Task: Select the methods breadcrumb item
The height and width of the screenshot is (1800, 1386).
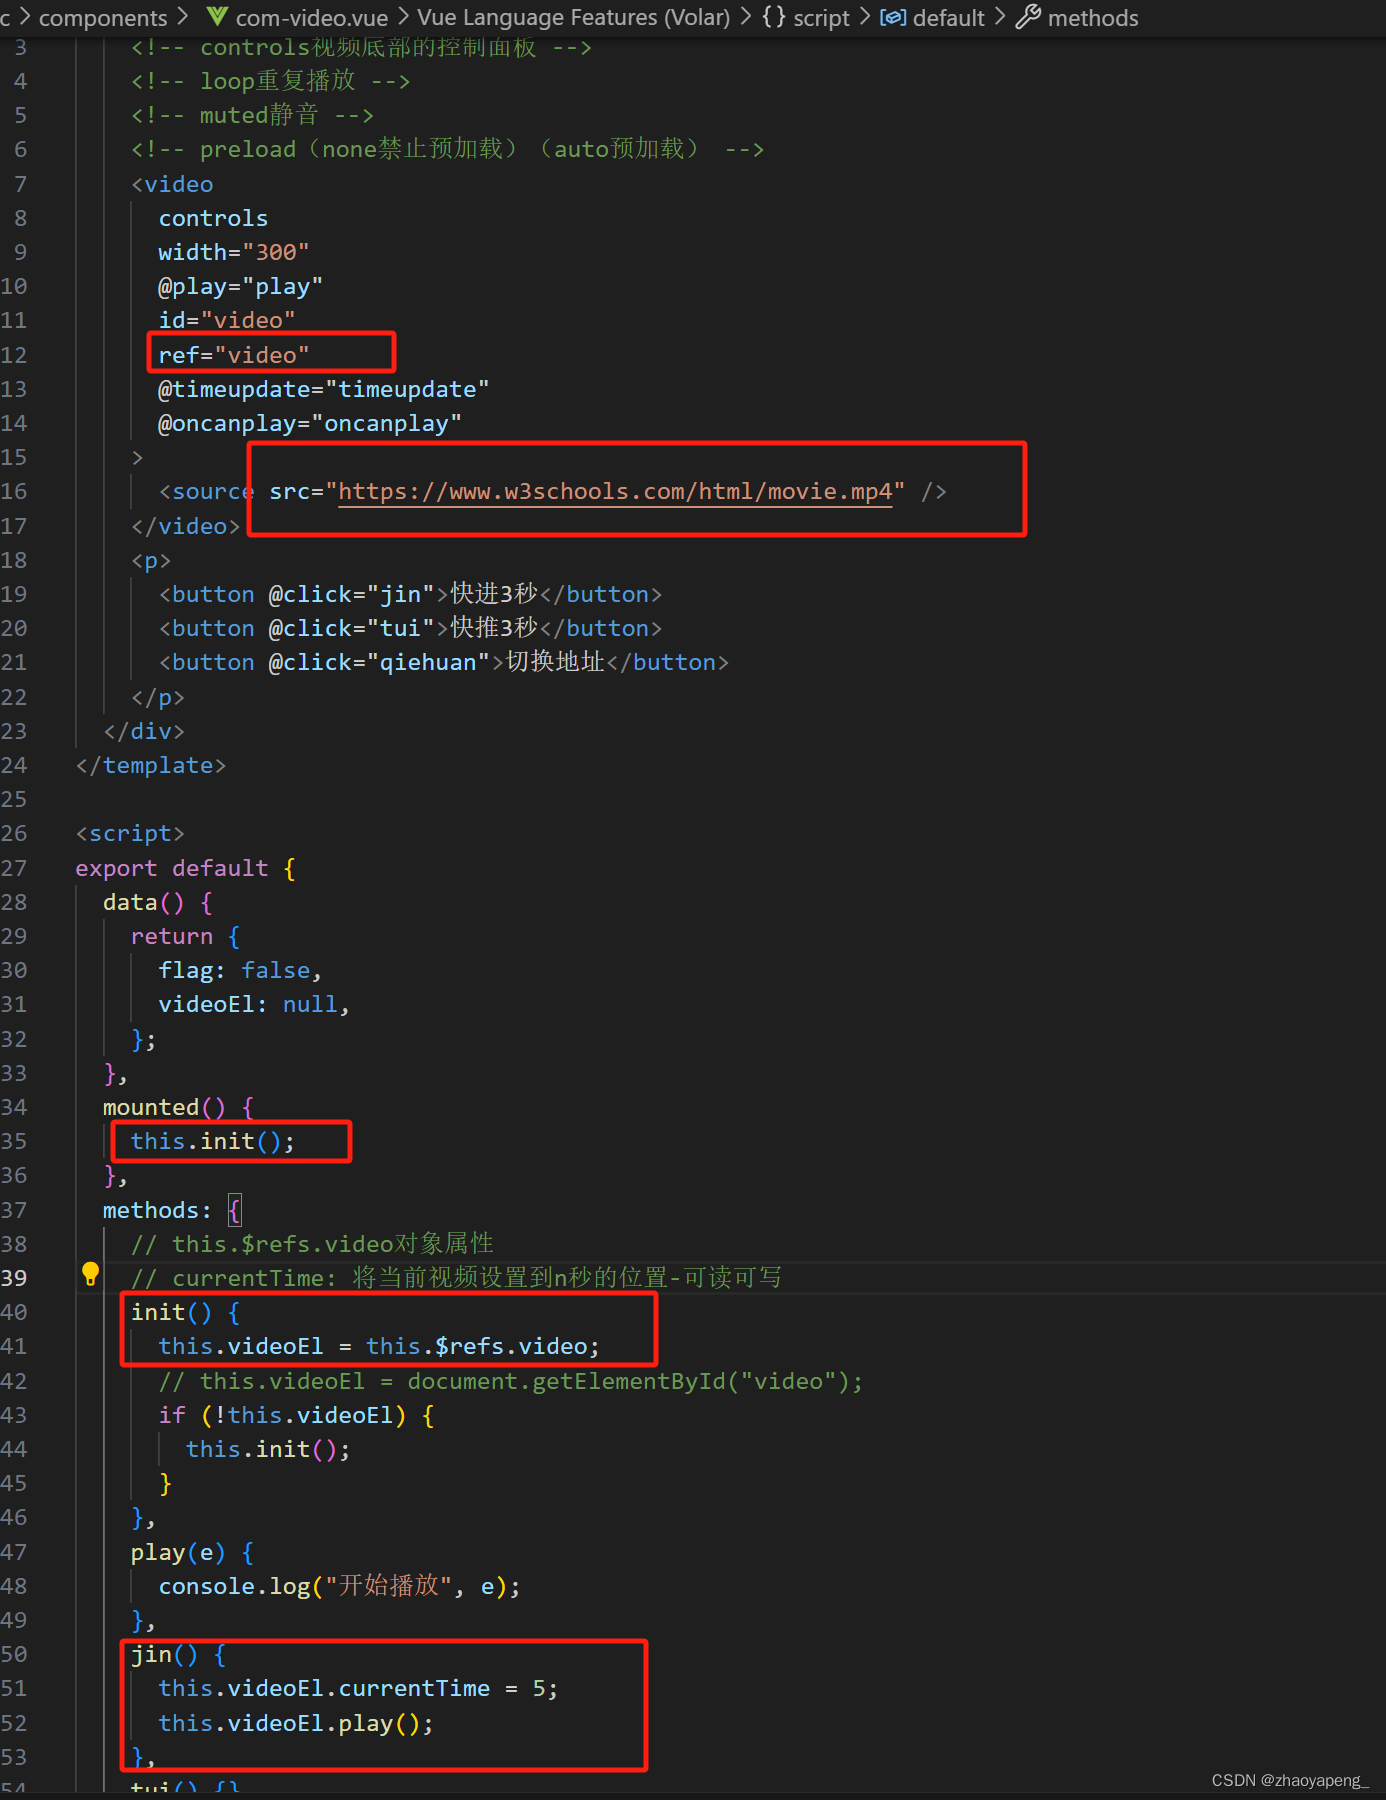Action: click(x=1093, y=18)
